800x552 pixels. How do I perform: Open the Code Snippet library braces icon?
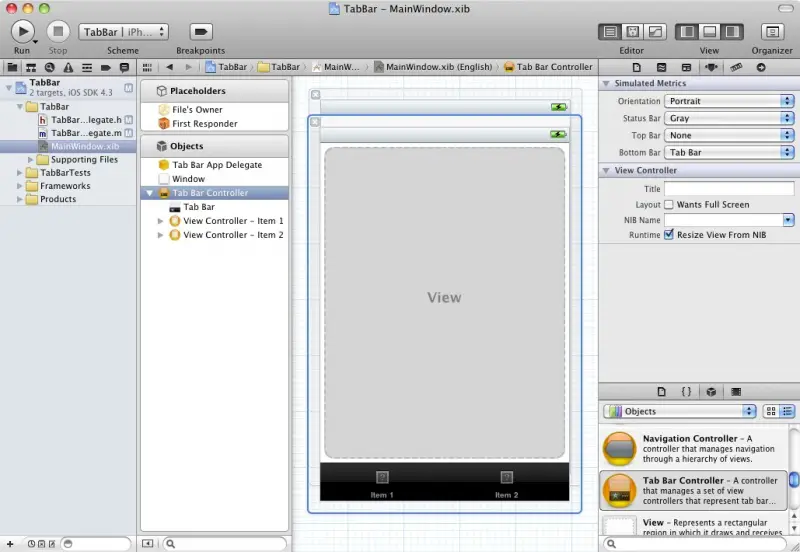click(x=686, y=391)
